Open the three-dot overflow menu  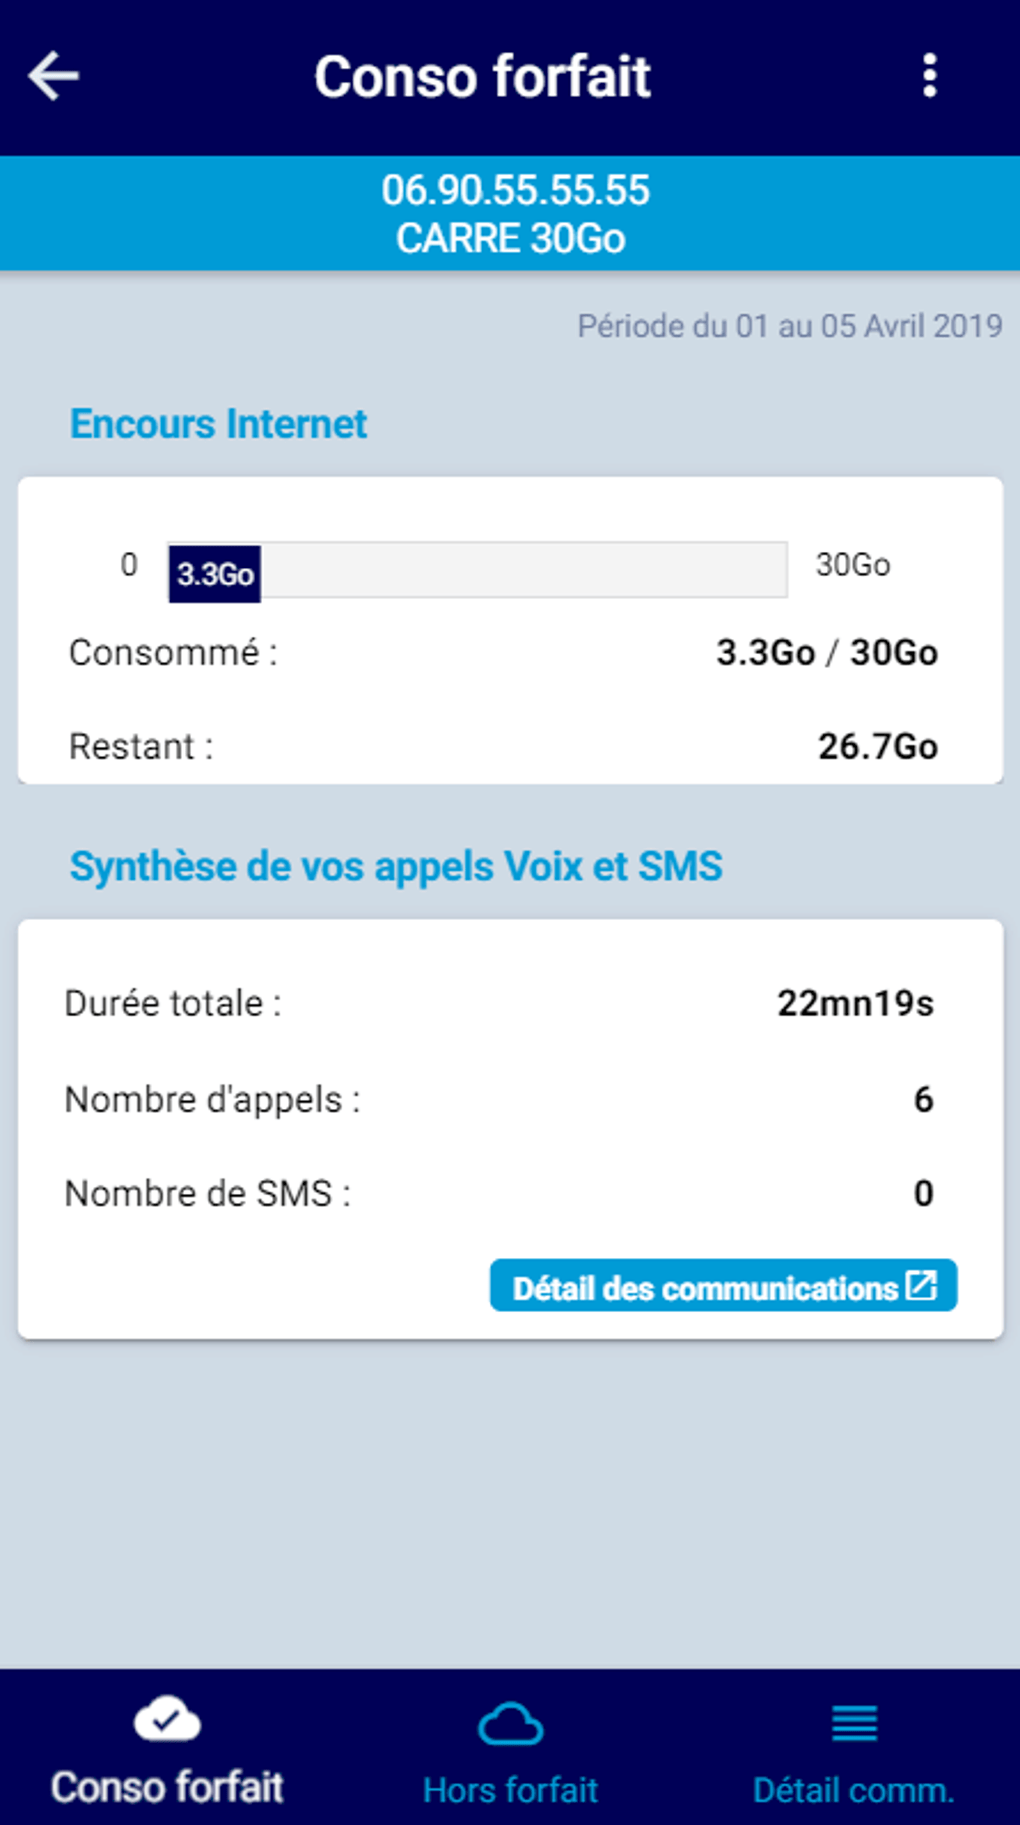click(x=929, y=76)
